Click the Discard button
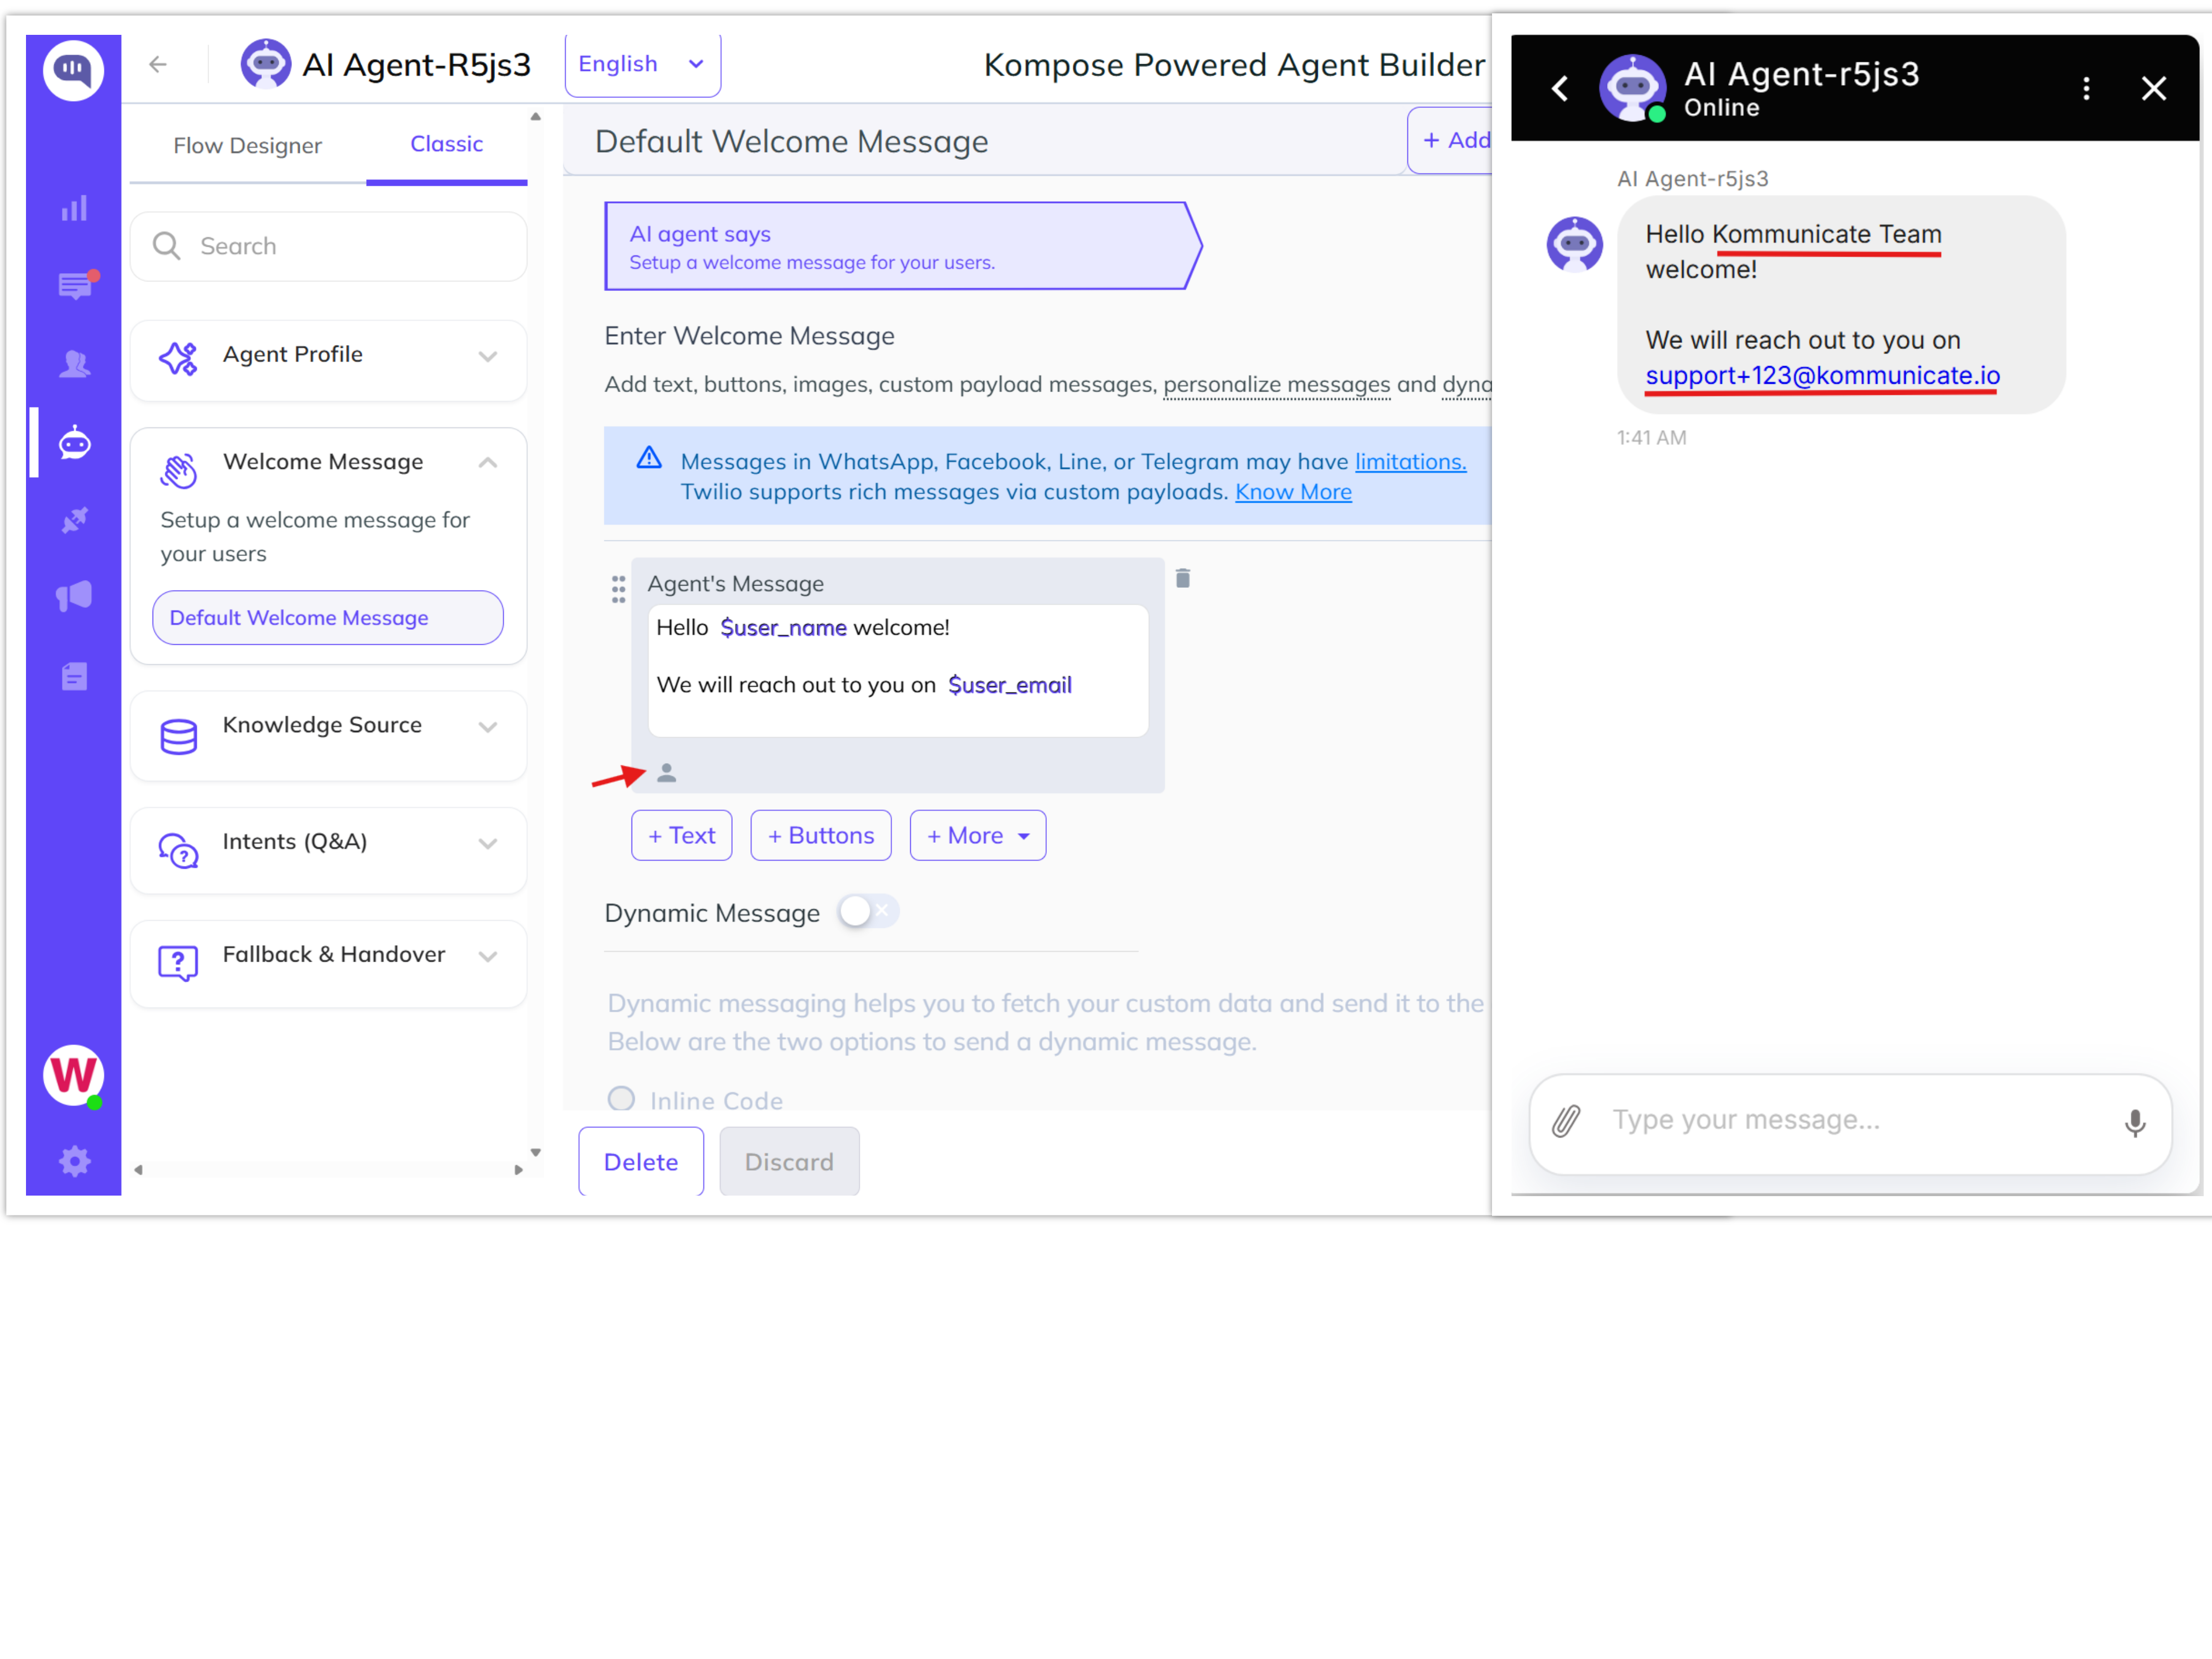 (789, 1161)
